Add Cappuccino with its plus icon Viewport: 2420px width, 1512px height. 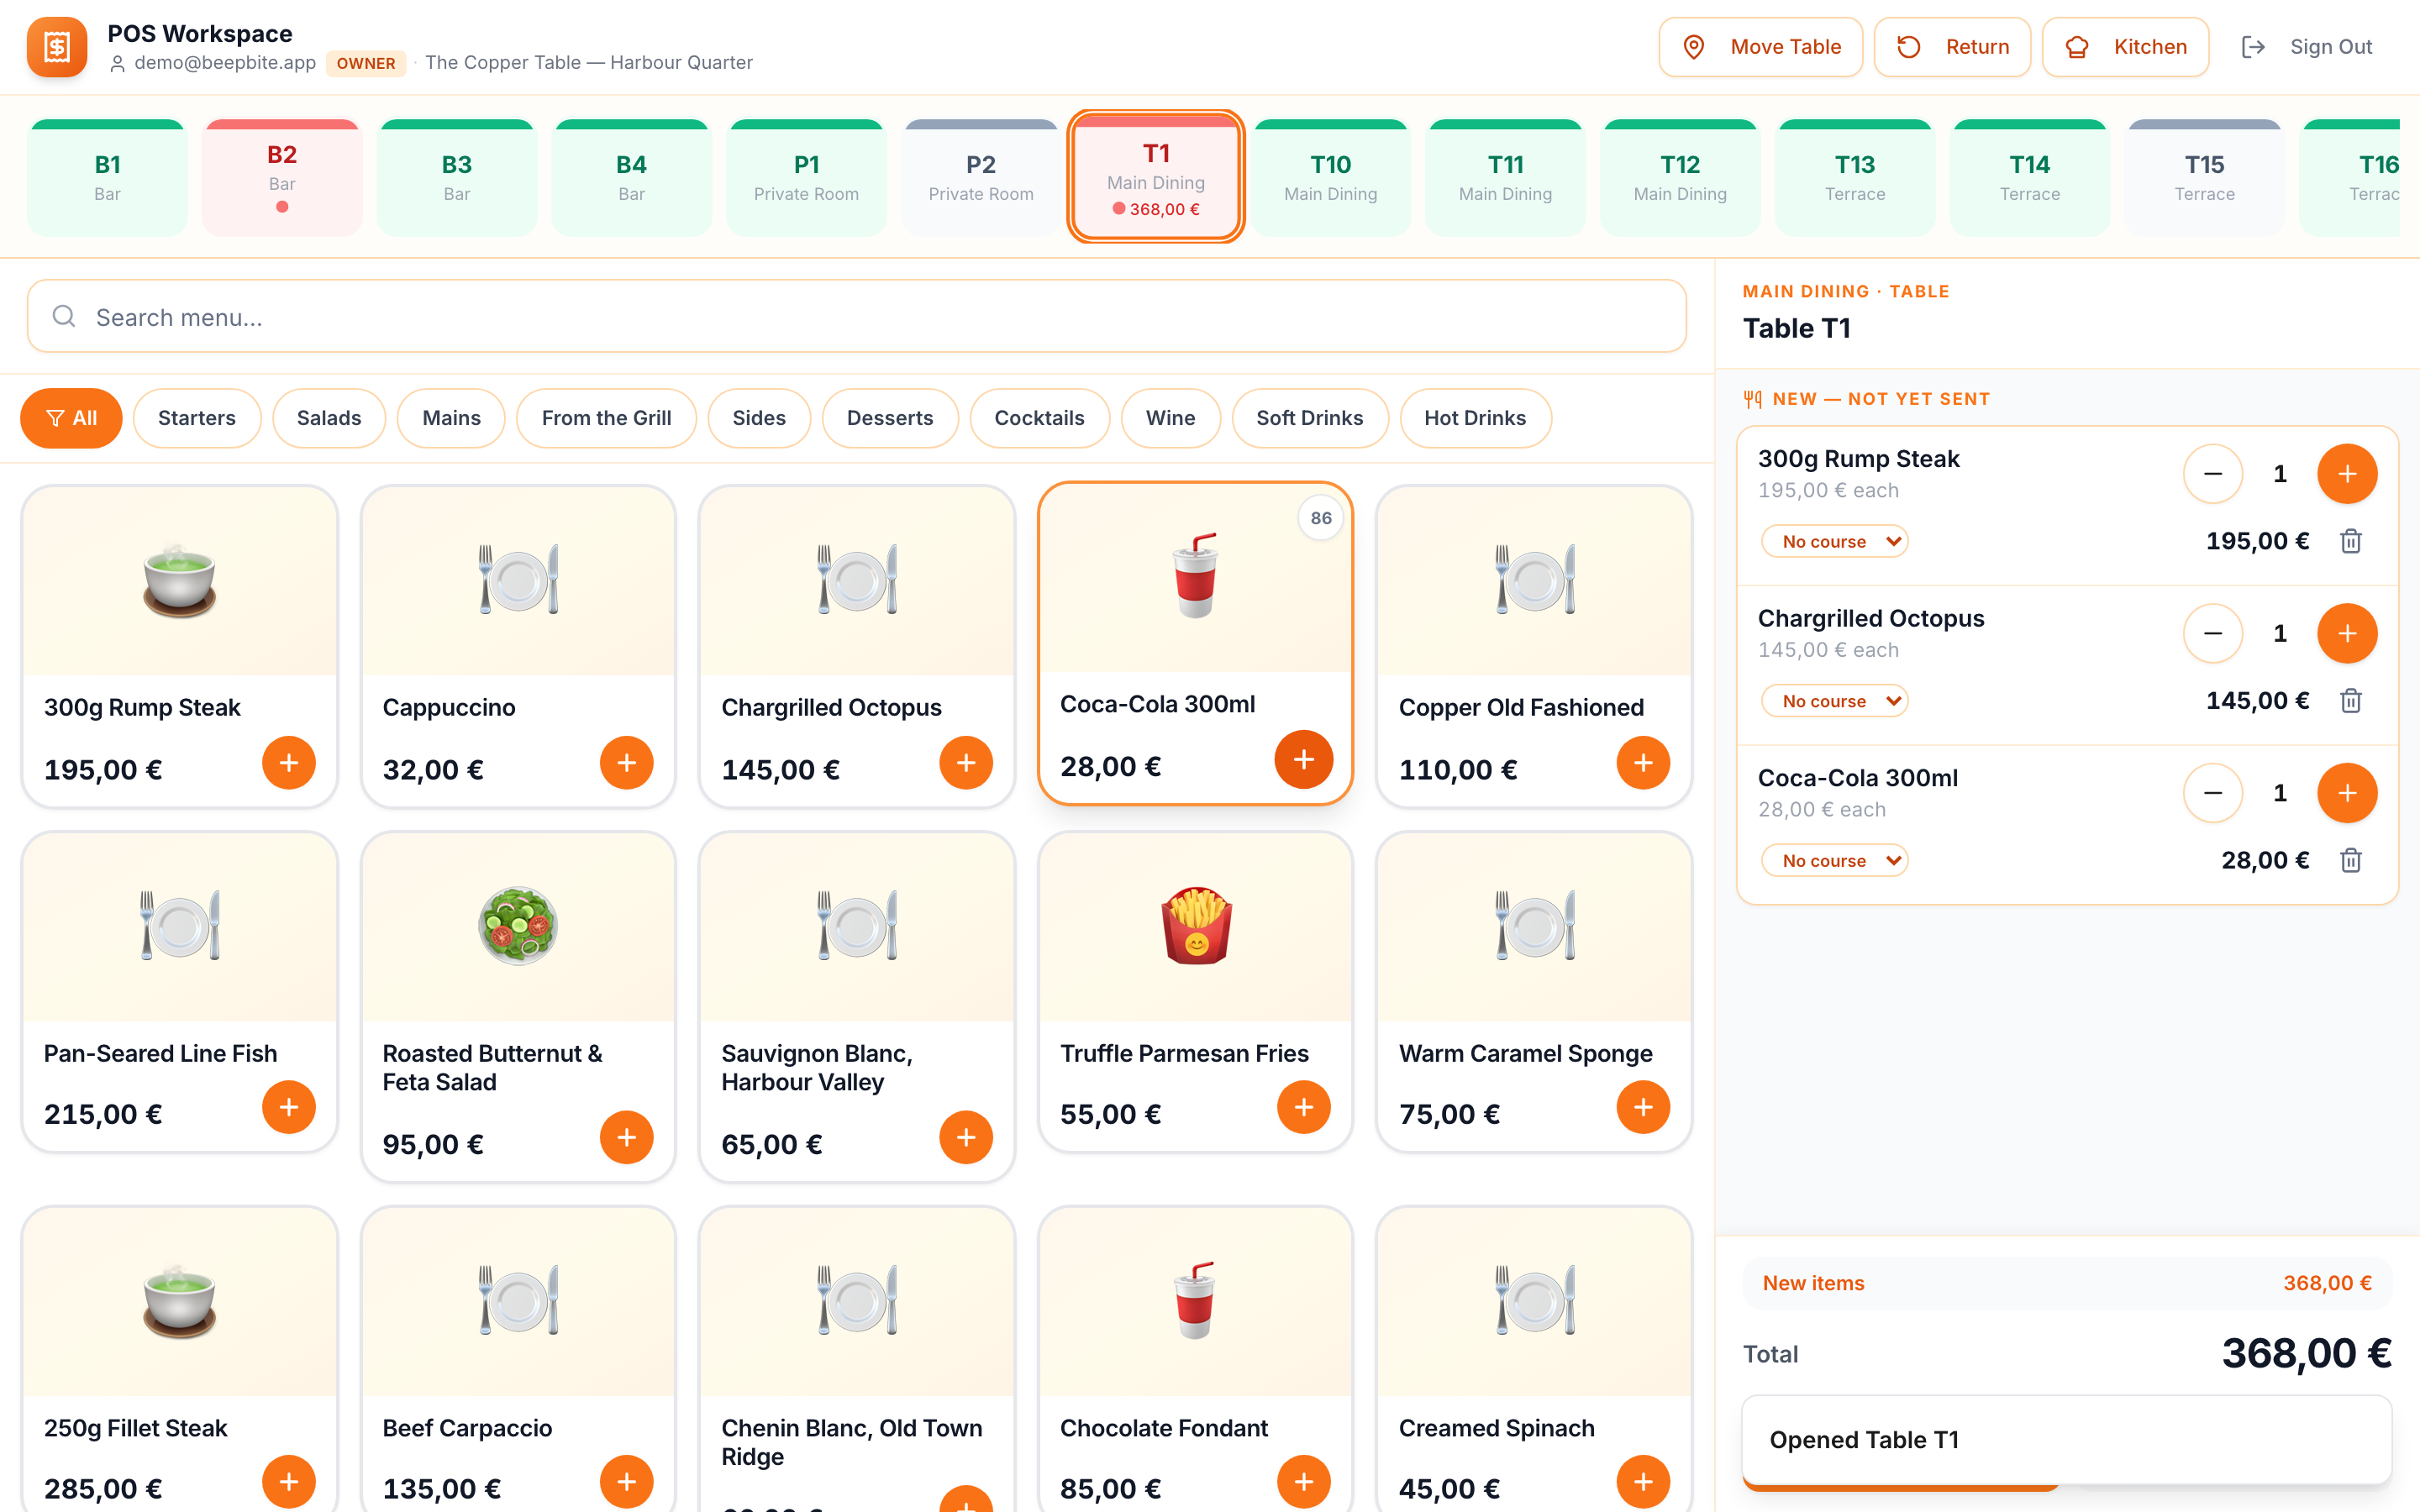(x=627, y=763)
